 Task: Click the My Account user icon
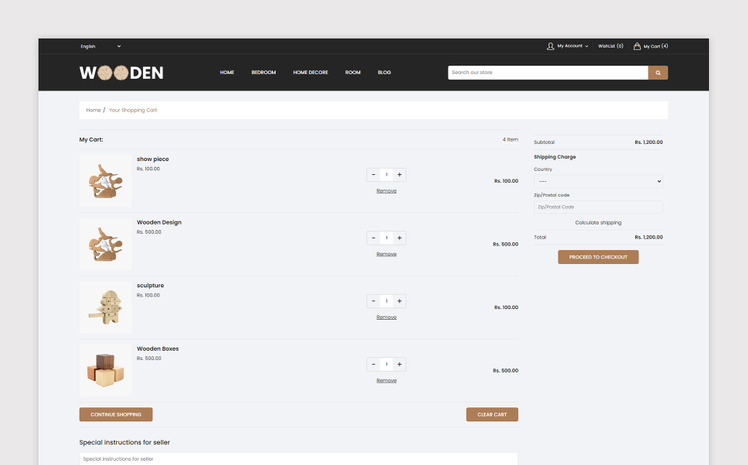tap(550, 46)
